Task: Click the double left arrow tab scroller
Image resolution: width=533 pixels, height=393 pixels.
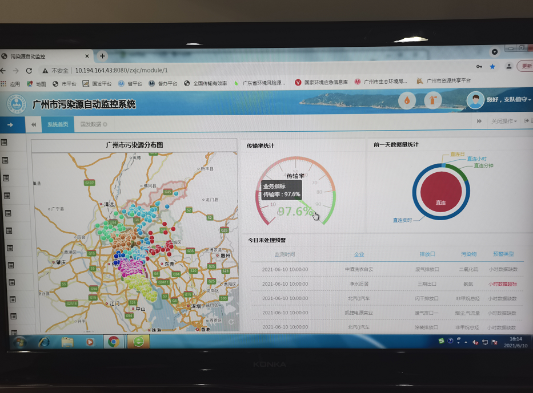Action: pos(34,125)
